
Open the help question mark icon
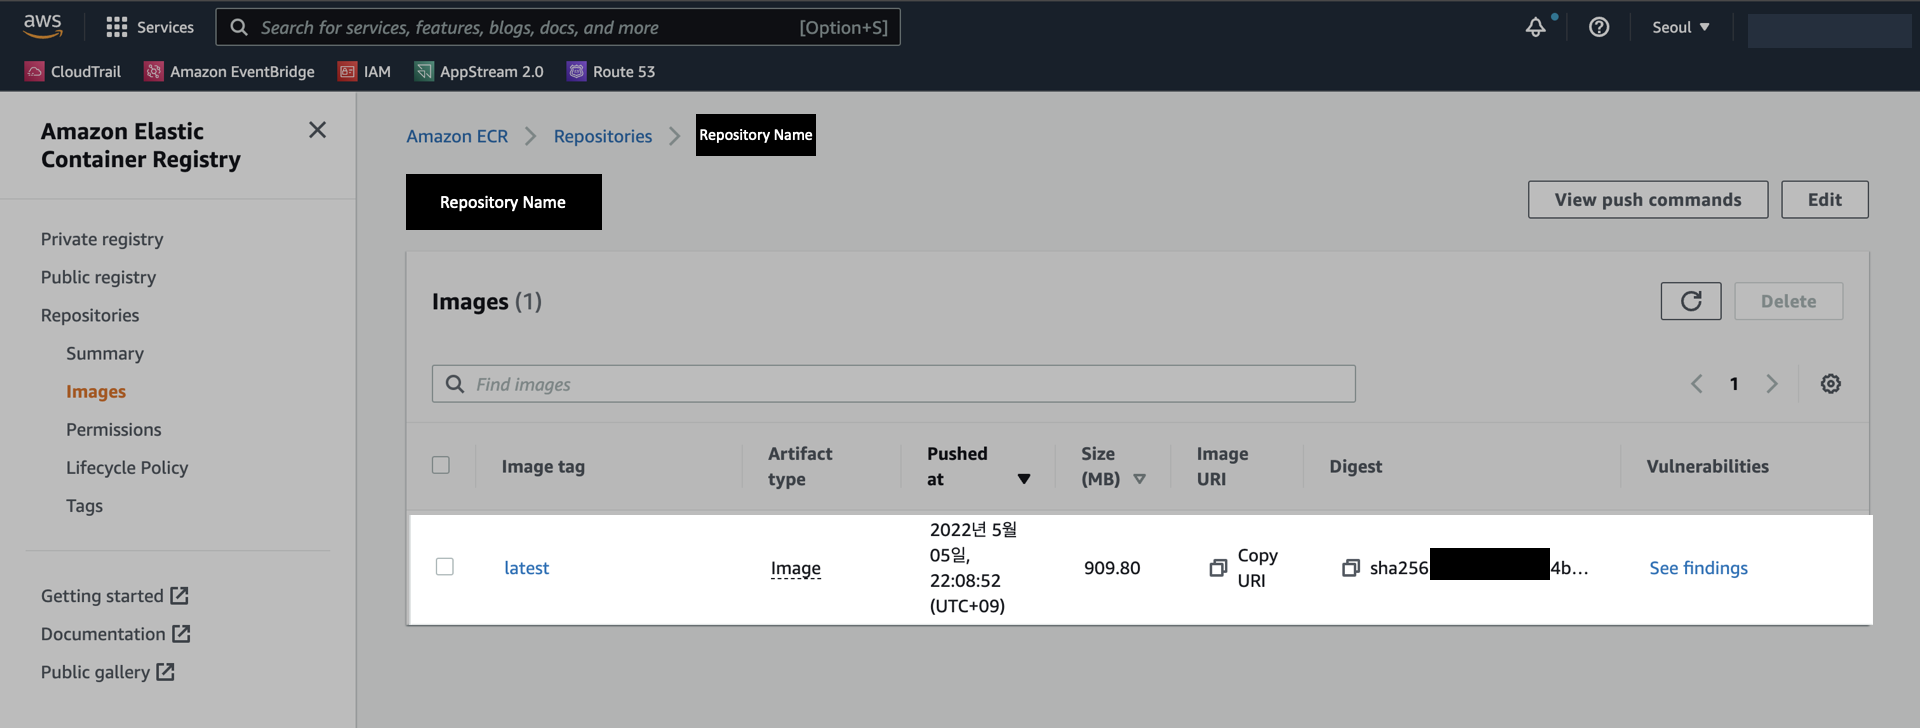coord(1598,27)
